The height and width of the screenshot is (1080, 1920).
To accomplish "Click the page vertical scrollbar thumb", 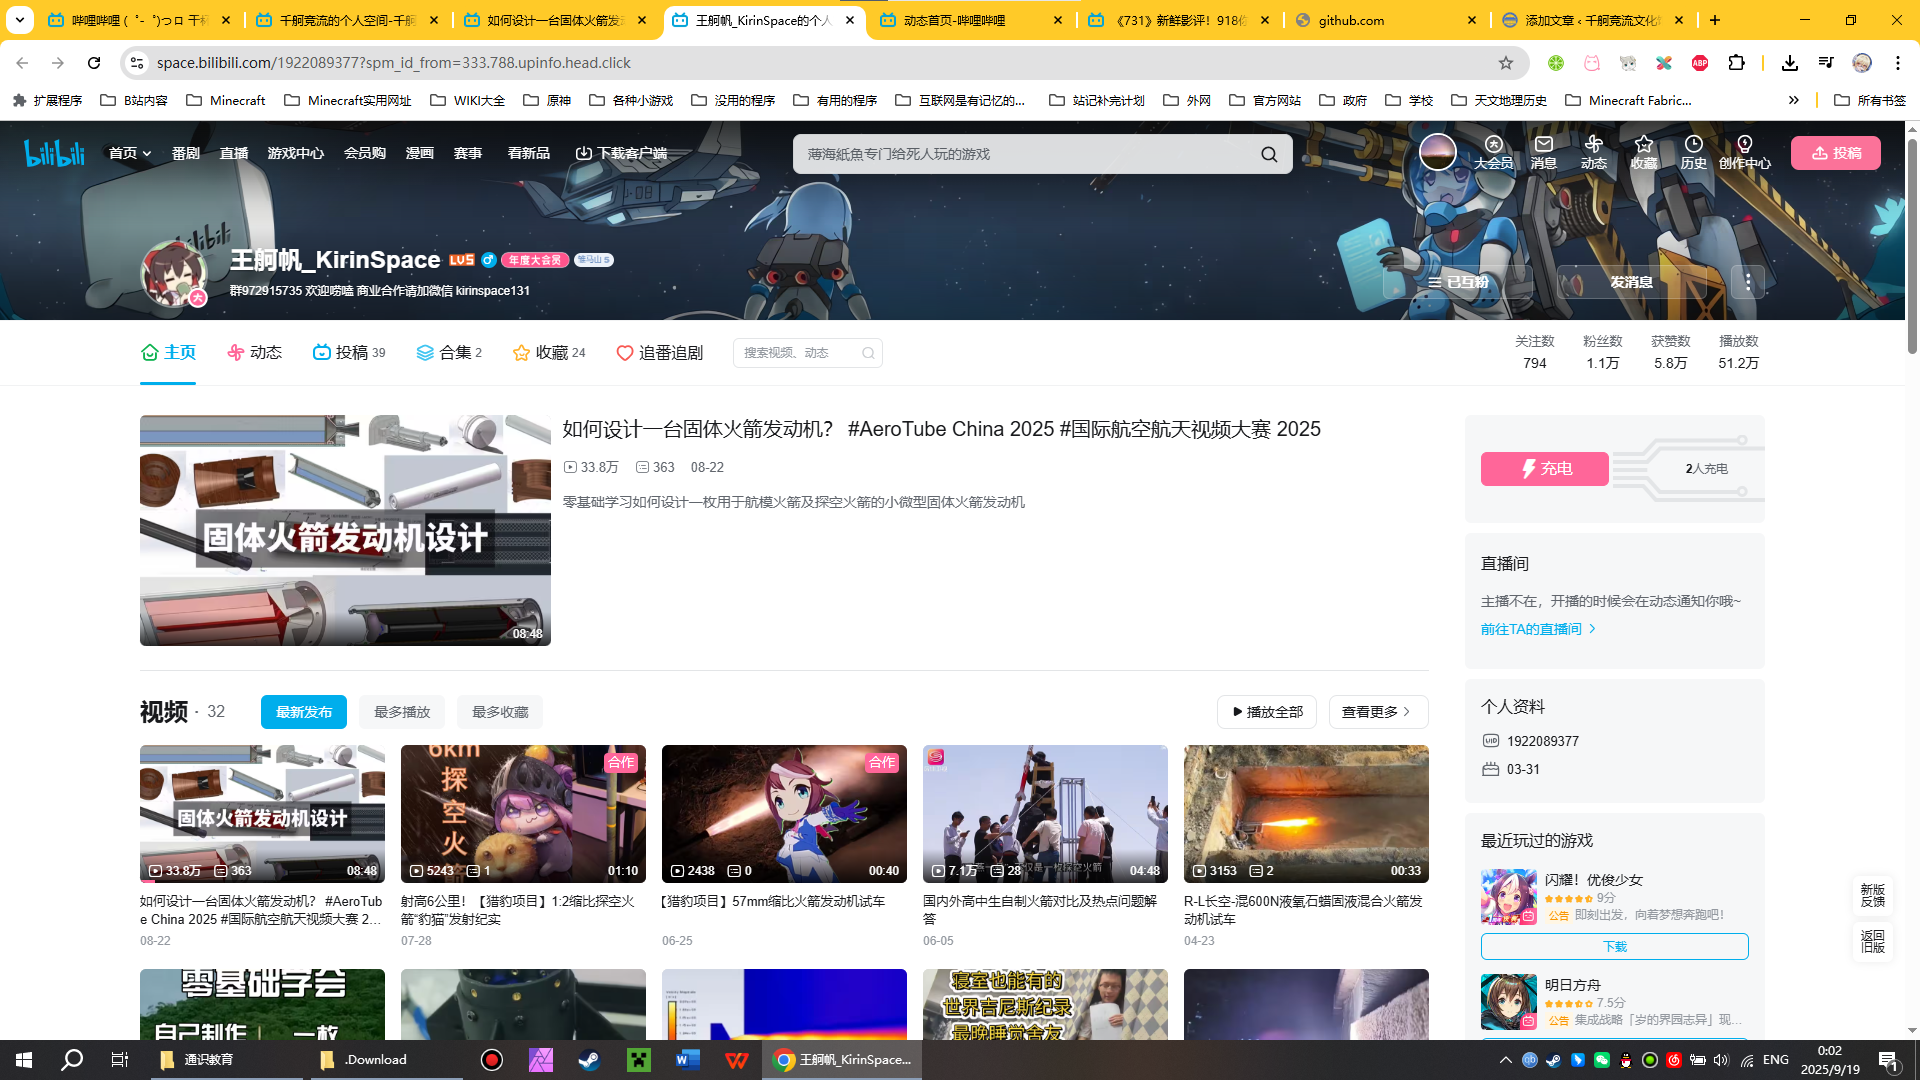I will [x=1912, y=245].
